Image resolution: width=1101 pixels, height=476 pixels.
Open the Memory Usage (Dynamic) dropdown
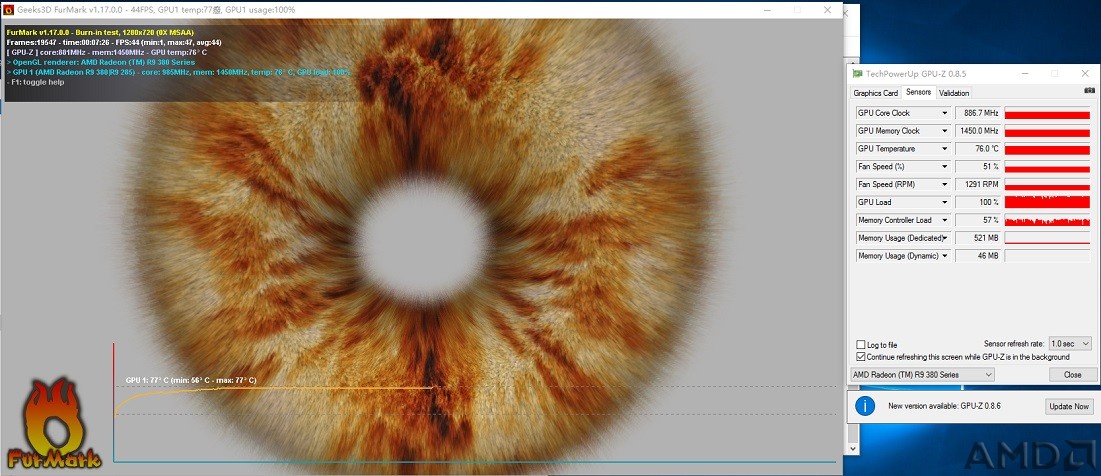pos(945,256)
